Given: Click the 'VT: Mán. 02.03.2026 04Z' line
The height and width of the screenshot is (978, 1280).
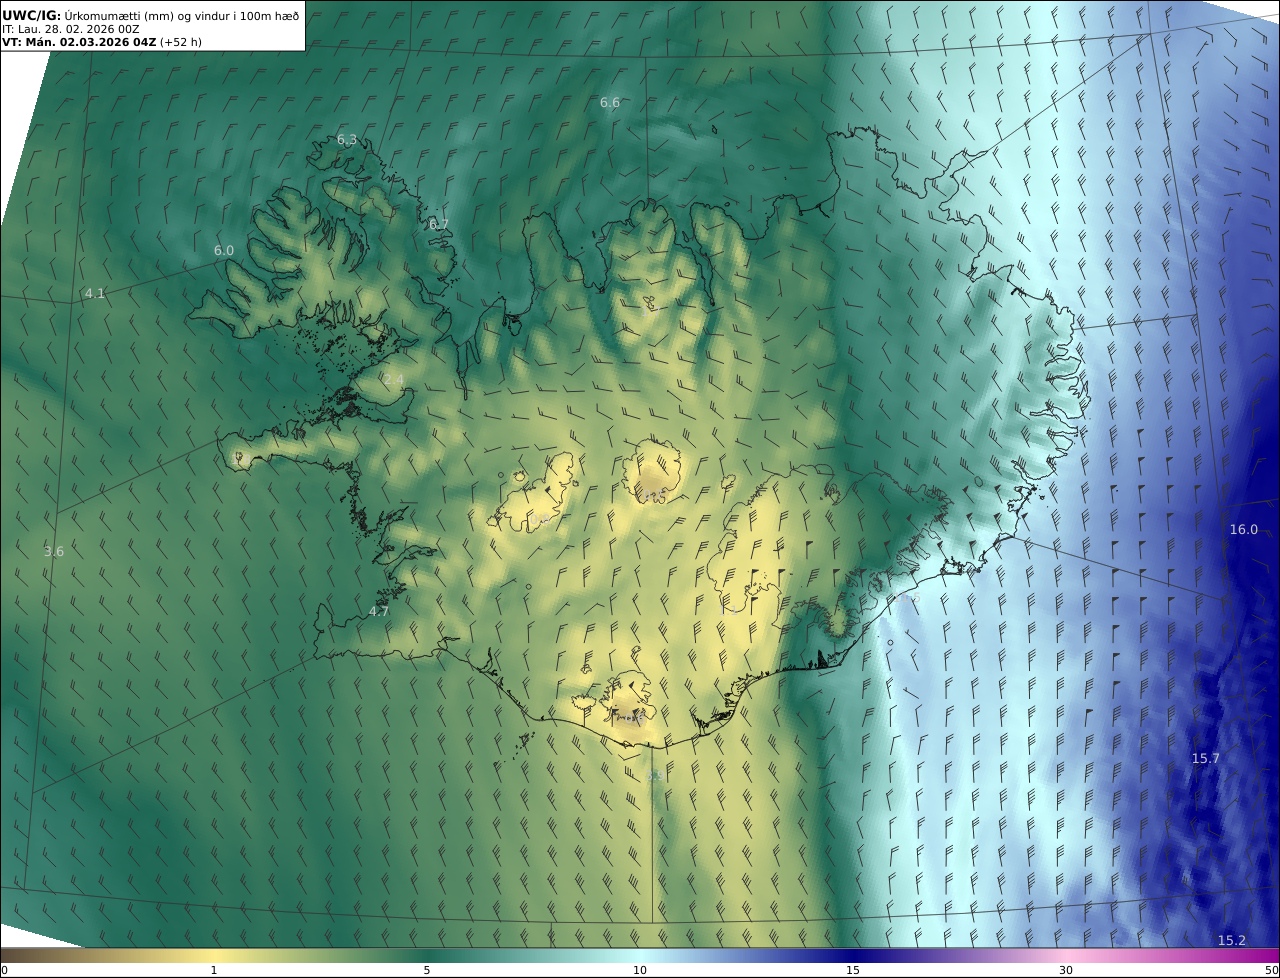Looking at the screenshot, I should 78,42.
